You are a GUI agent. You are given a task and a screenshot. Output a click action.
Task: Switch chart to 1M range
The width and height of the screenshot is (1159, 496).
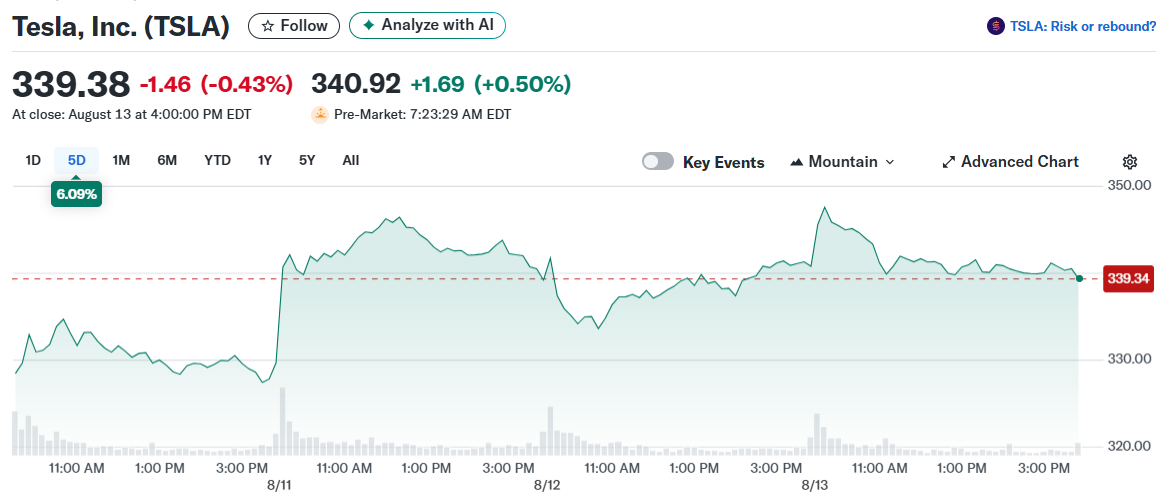tap(121, 160)
